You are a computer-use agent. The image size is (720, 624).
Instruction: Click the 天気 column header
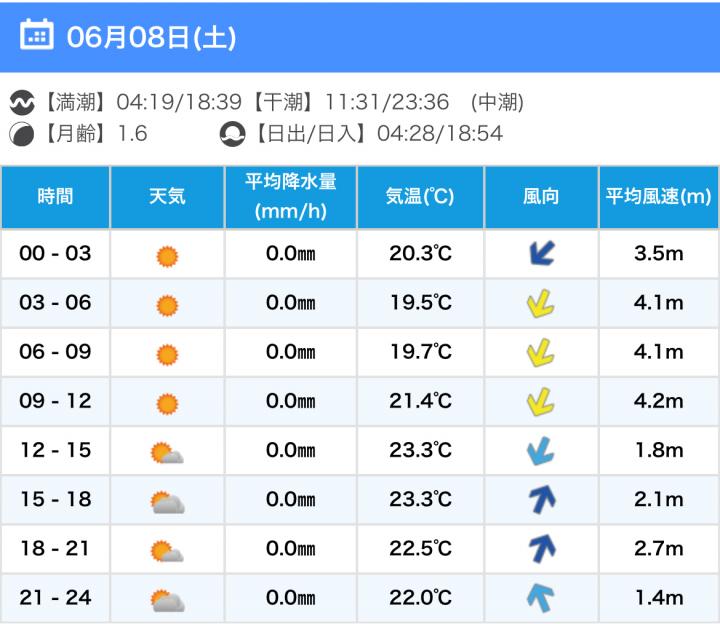click(167, 197)
